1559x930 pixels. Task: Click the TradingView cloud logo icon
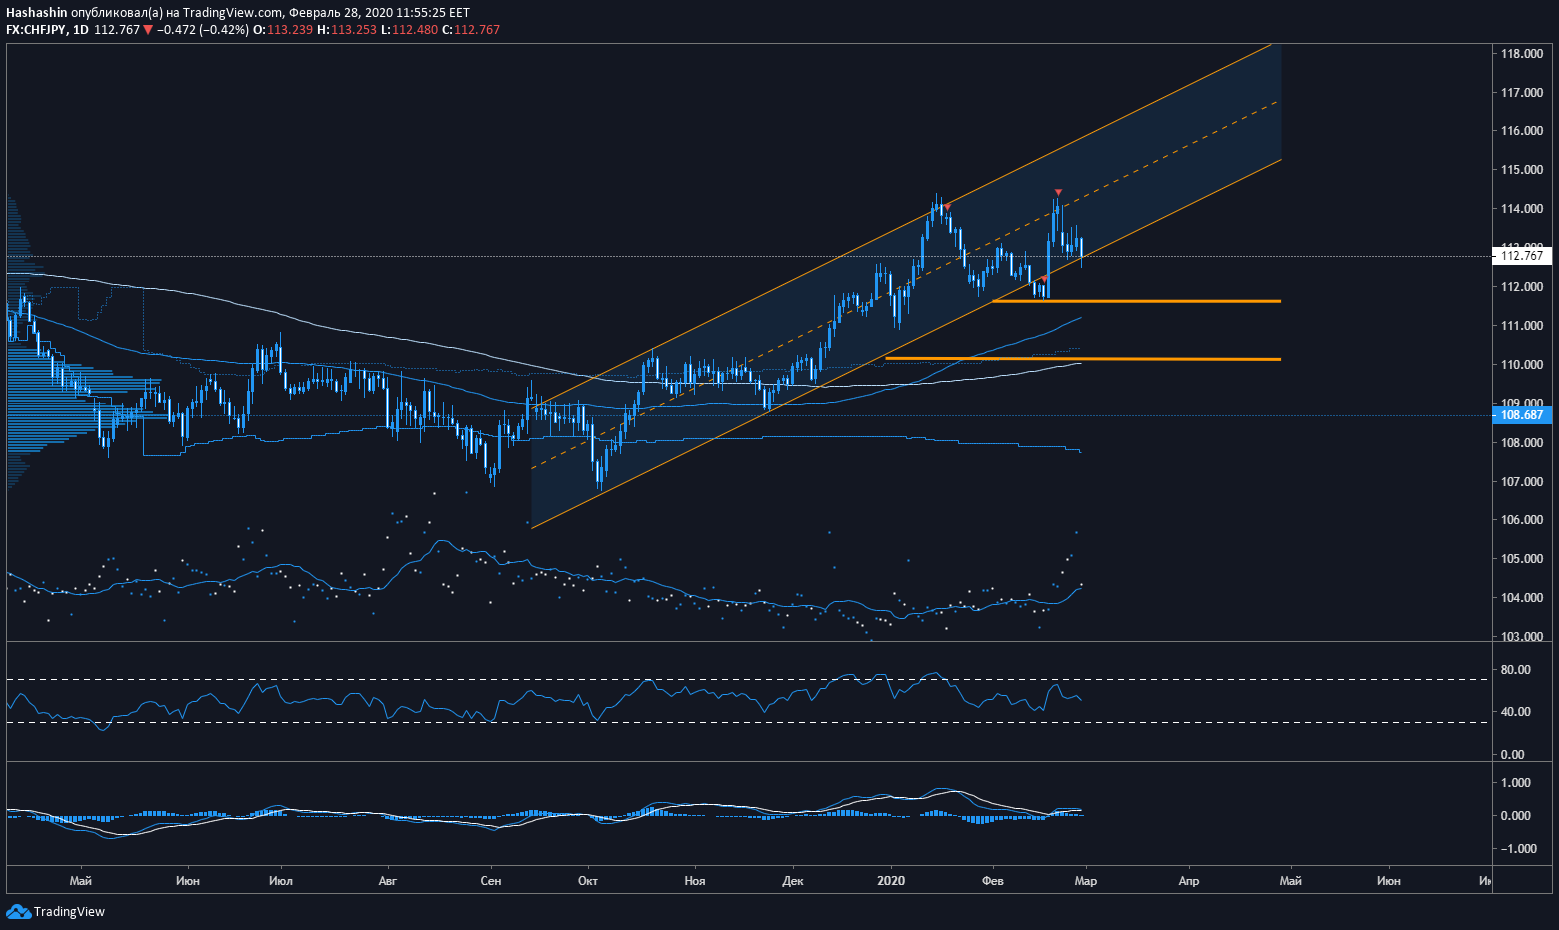click(x=18, y=911)
